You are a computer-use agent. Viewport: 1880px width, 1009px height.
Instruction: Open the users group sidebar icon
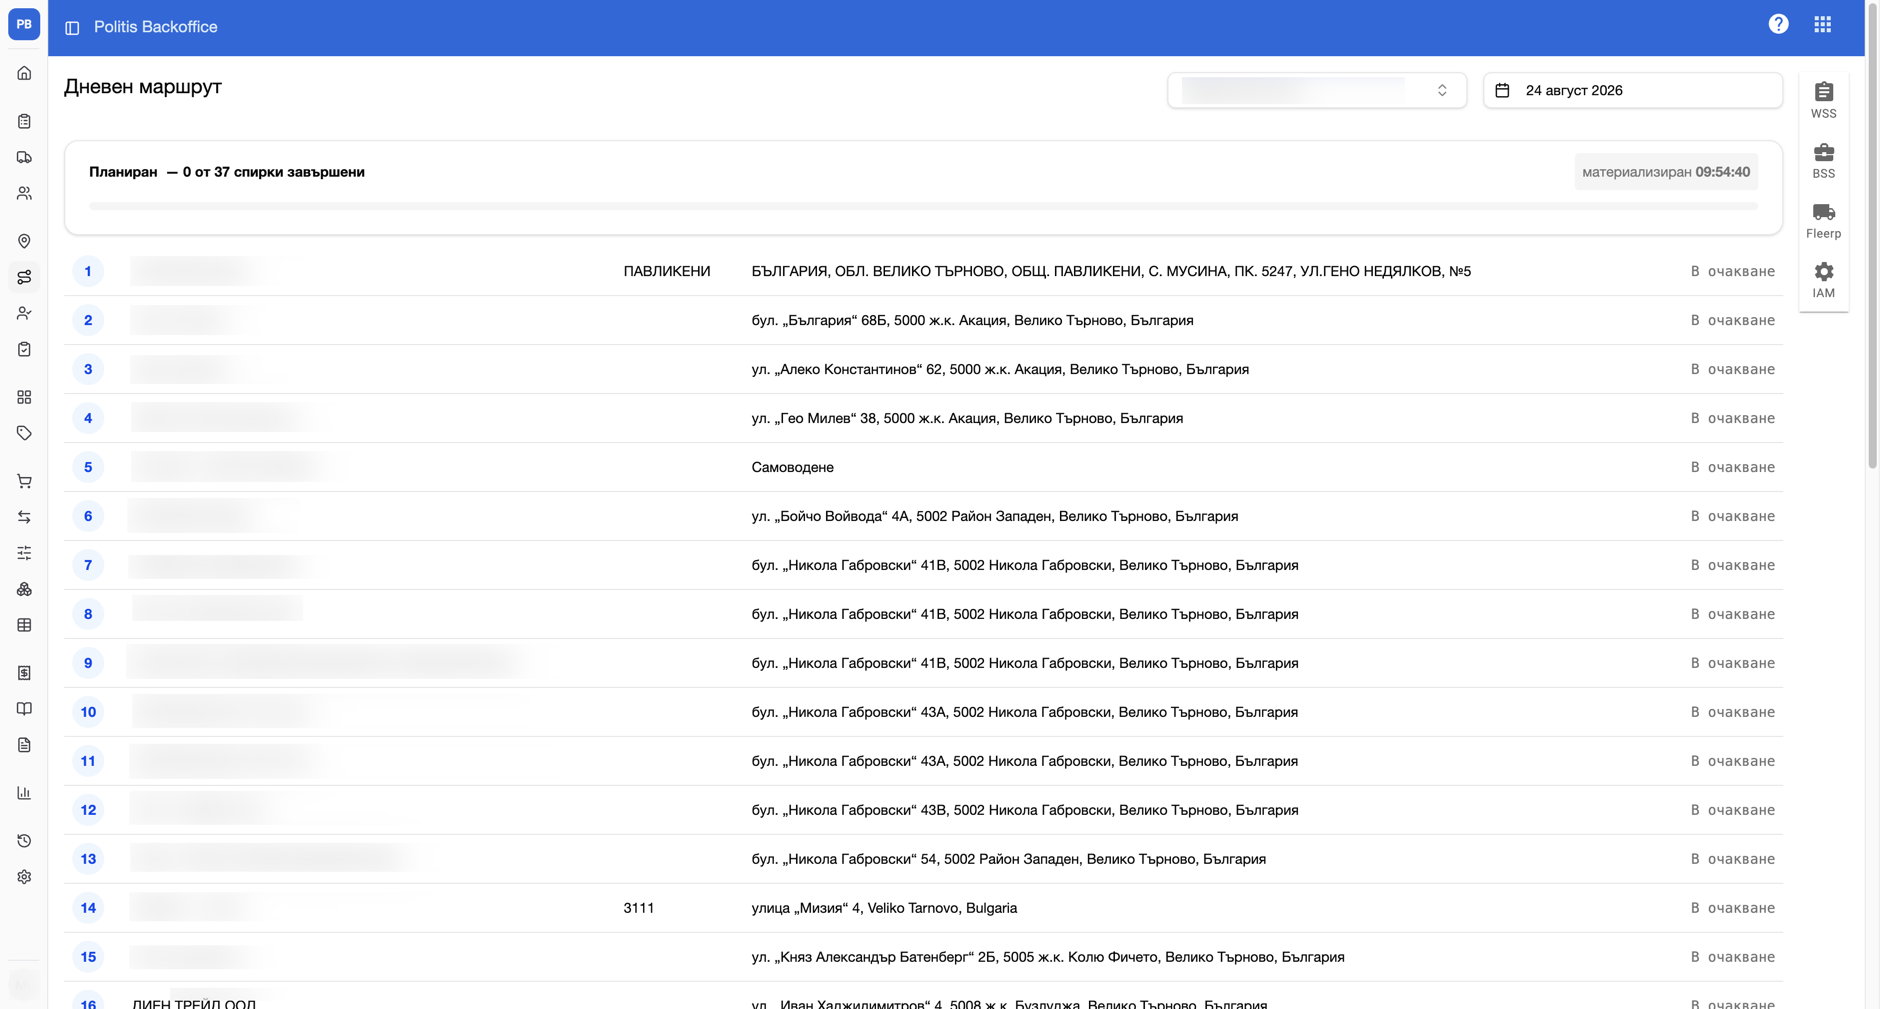pos(24,193)
